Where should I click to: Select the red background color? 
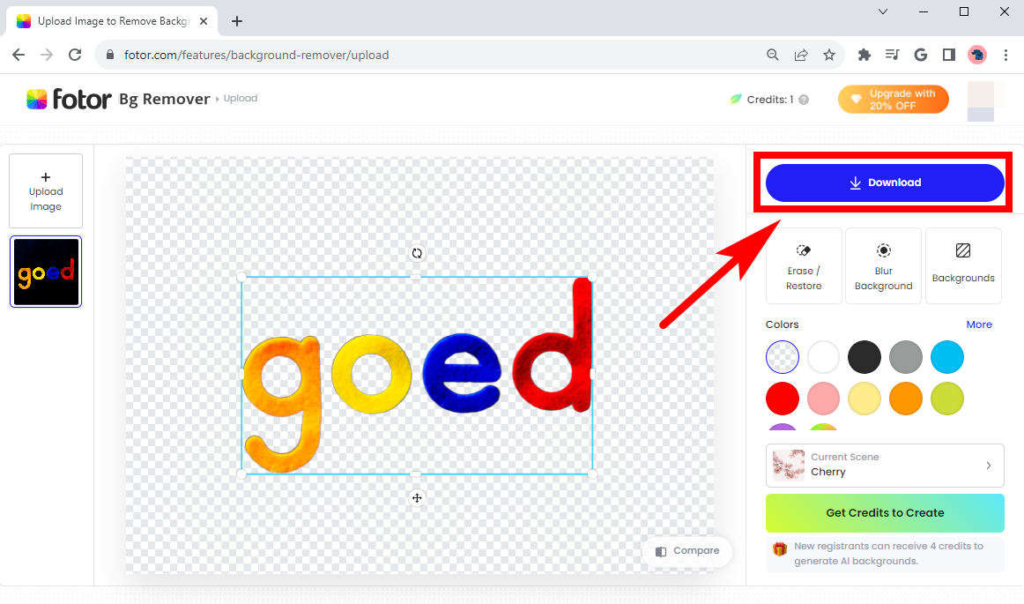[x=782, y=398]
